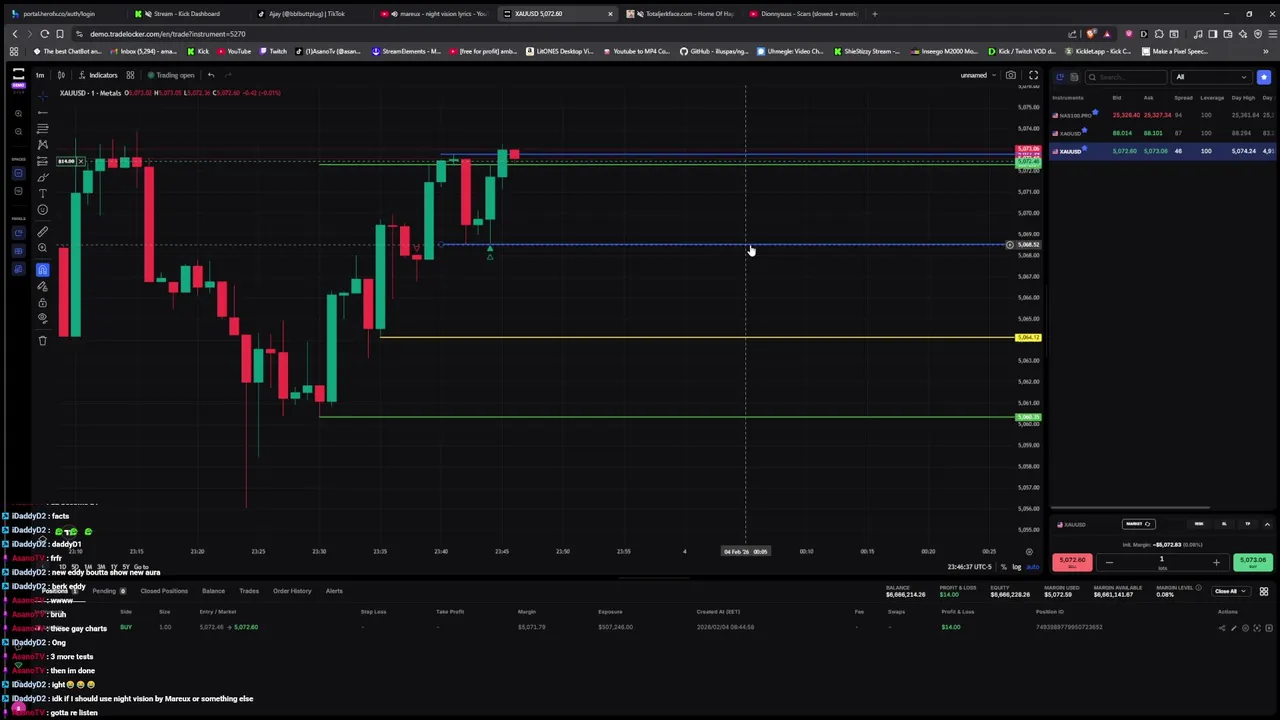Click the trash remove drawings icon
The height and width of the screenshot is (720, 1280).
point(42,340)
